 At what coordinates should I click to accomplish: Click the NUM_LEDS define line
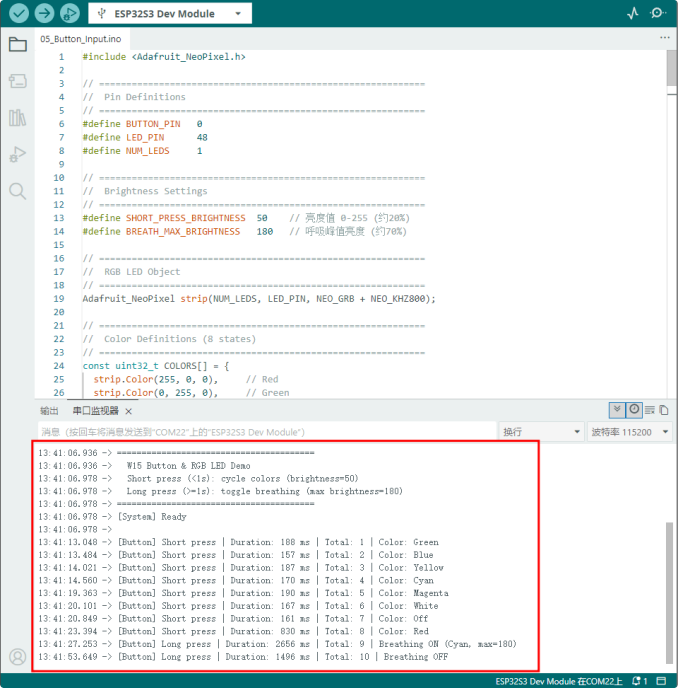click(x=142, y=151)
